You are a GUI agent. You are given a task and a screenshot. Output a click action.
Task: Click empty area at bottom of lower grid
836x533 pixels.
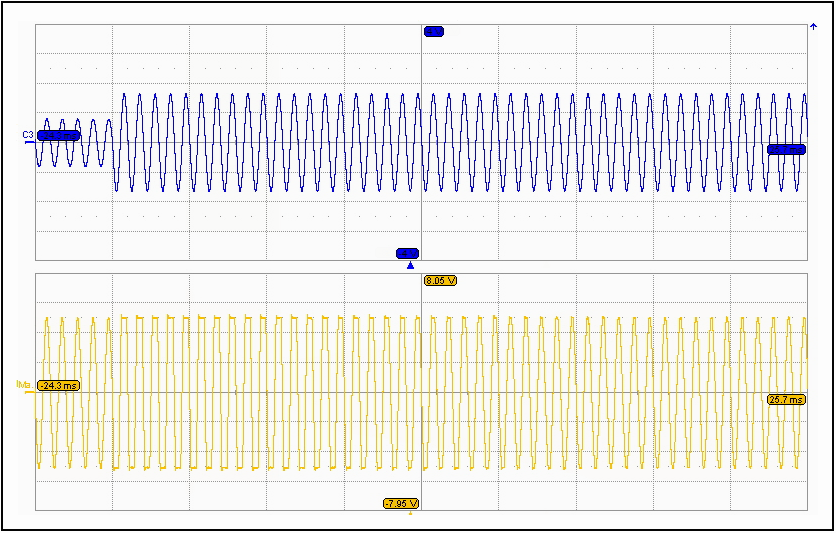coord(250,495)
